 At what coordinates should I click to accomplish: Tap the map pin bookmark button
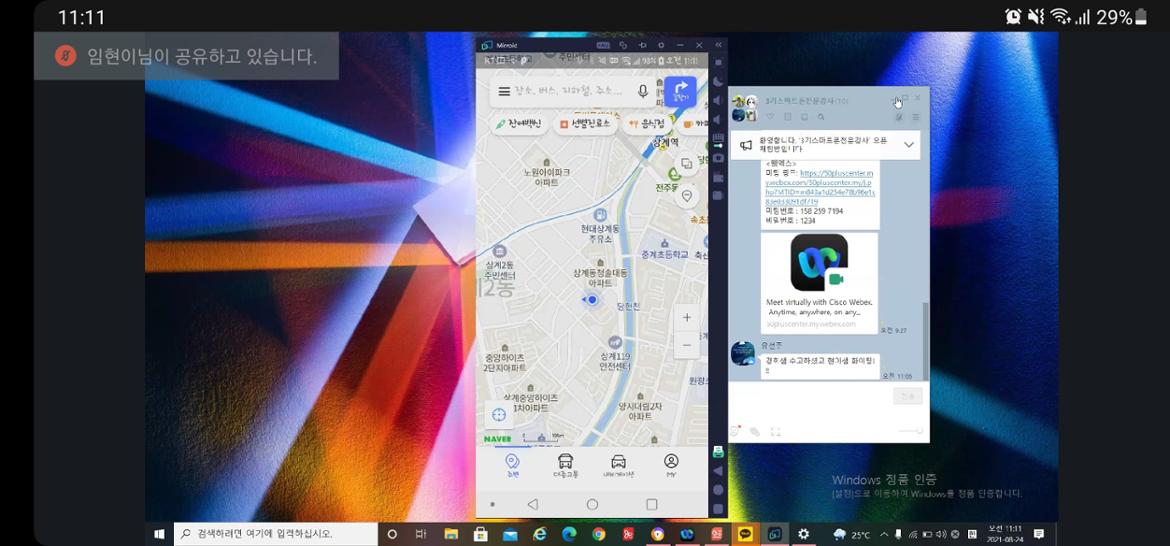pyautogui.click(x=686, y=195)
